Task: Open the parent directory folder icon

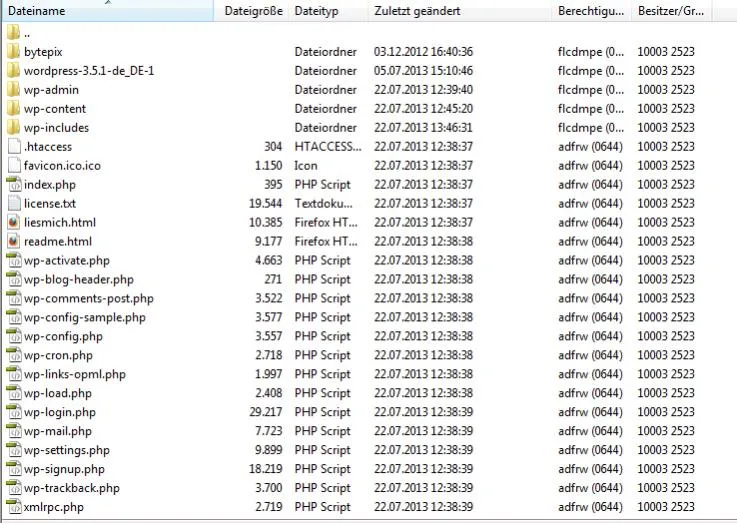Action: 14,32
